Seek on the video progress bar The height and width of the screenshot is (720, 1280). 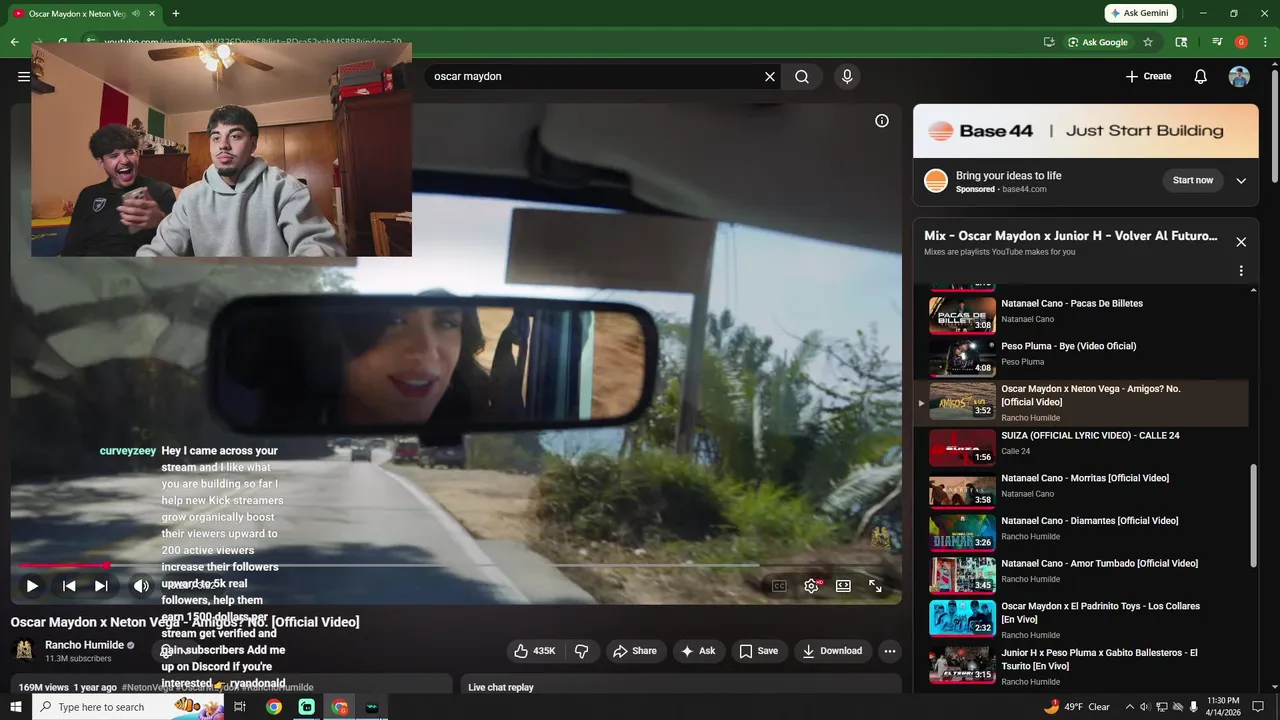[x=455, y=566]
